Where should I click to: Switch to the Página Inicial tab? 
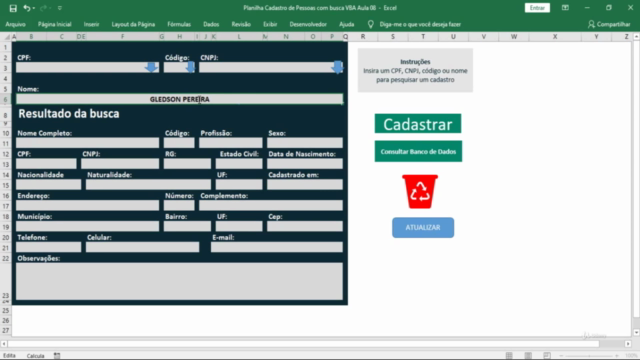tap(55, 24)
